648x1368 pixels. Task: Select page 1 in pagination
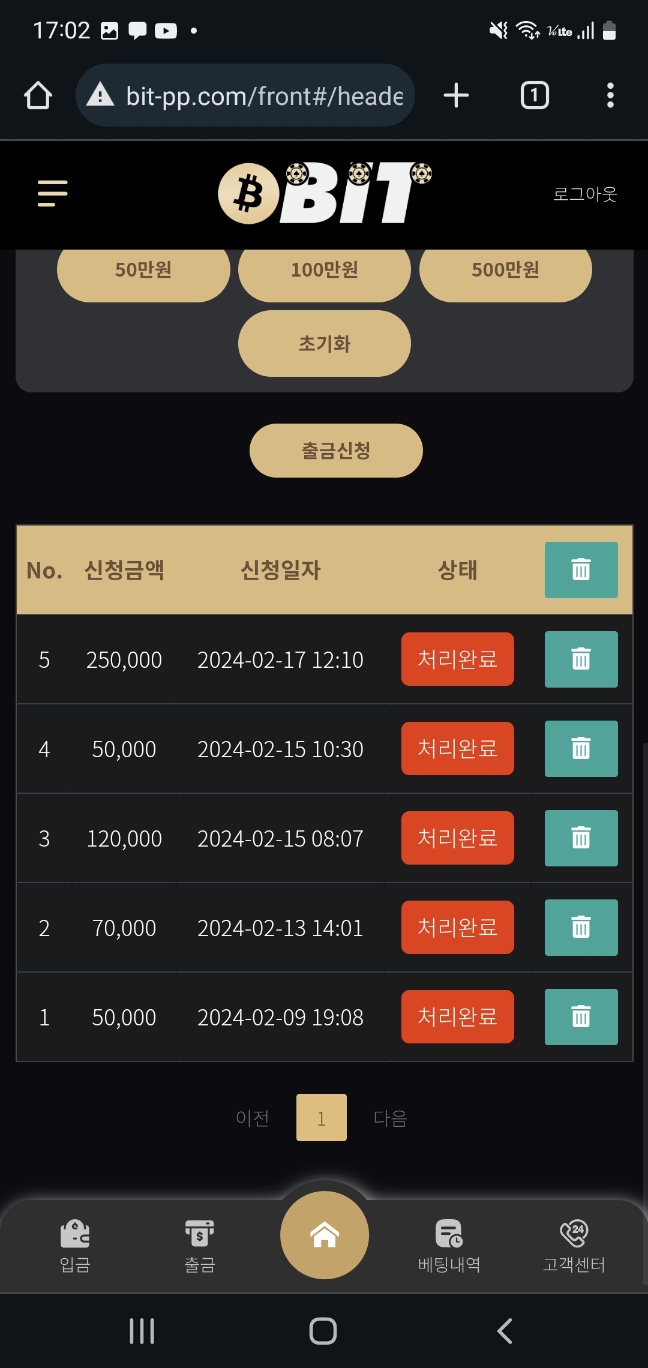click(x=321, y=1118)
